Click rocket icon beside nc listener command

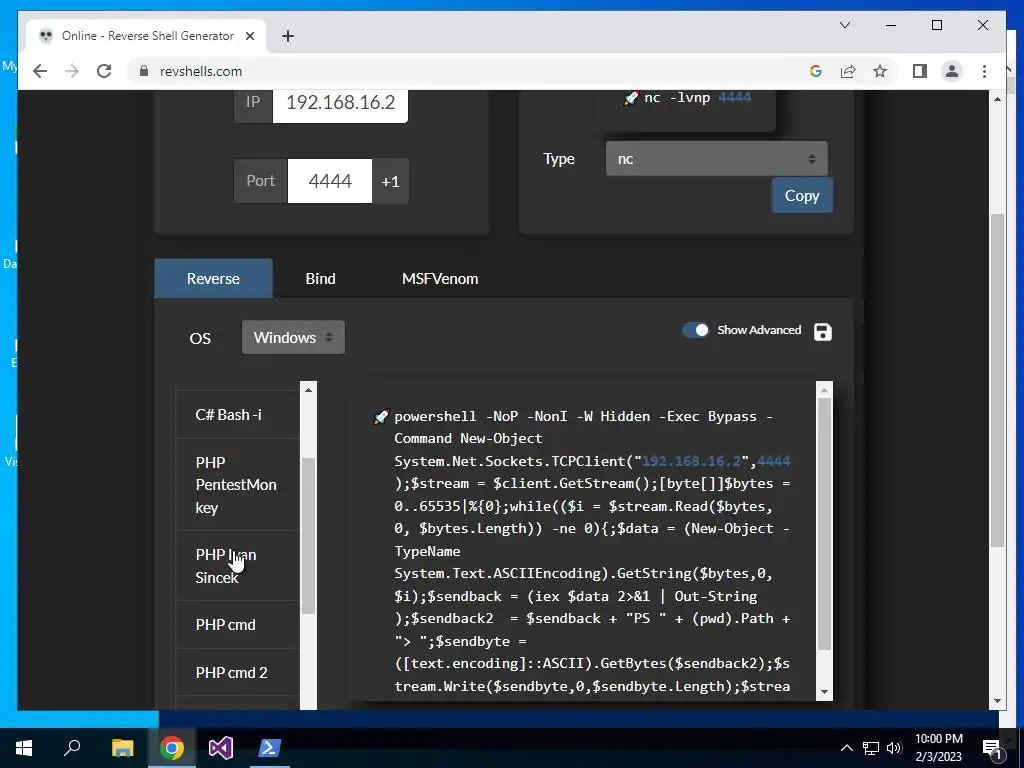[x=631, y=98]
